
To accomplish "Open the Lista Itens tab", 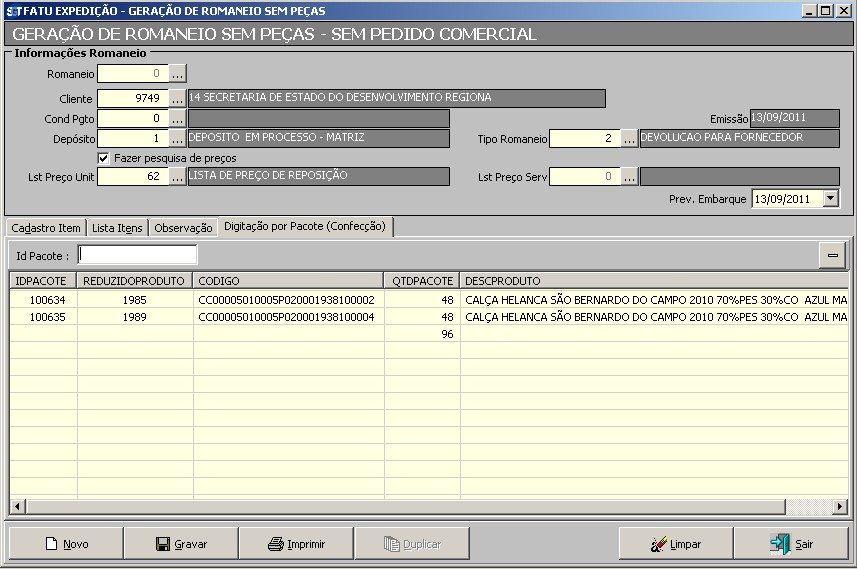I will click(117, 228).
